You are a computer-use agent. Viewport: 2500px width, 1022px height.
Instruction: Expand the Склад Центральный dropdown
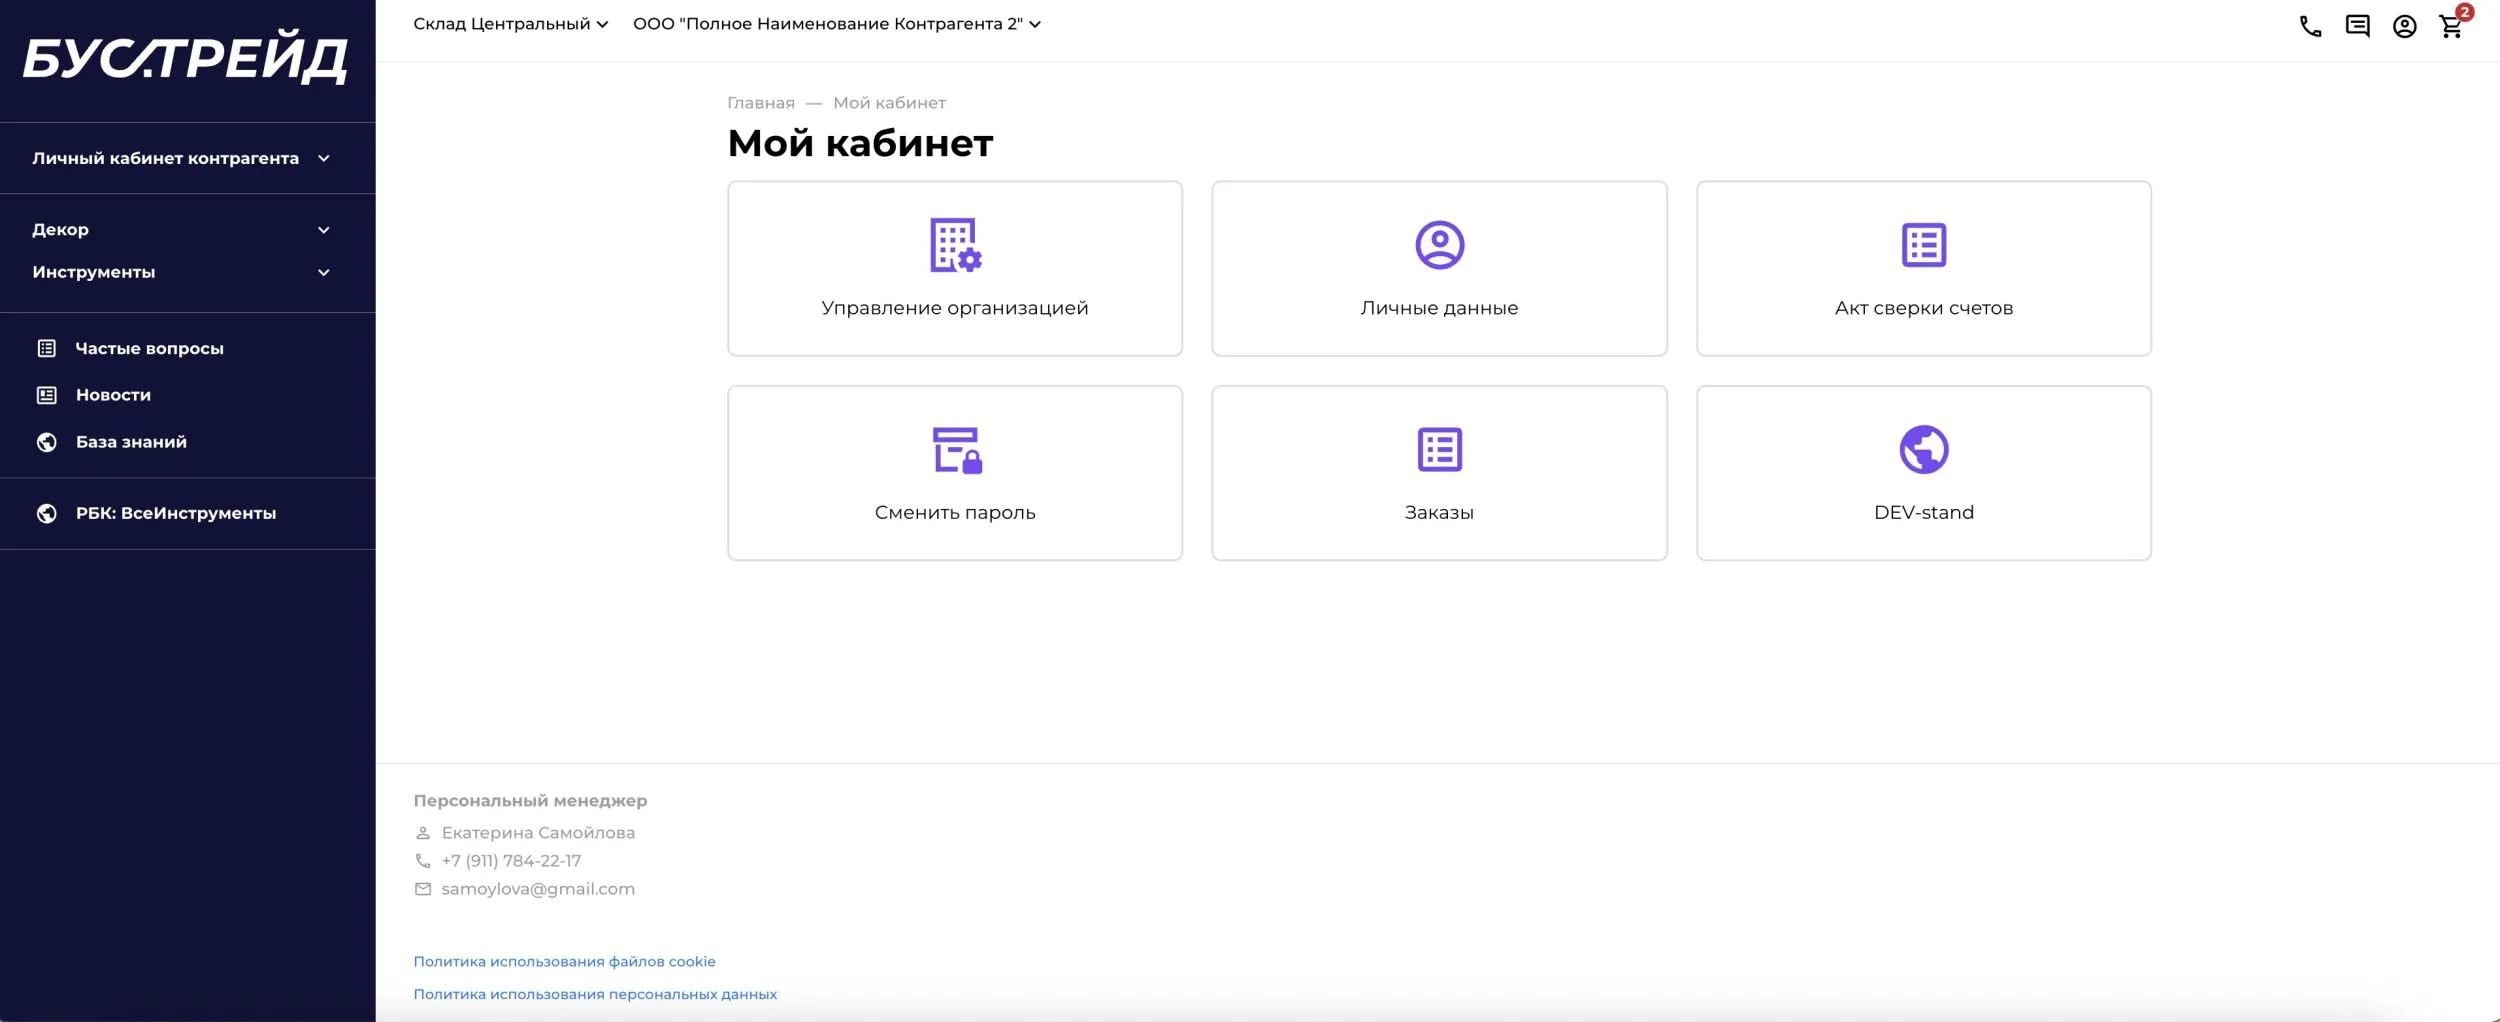tap(510, 24)
